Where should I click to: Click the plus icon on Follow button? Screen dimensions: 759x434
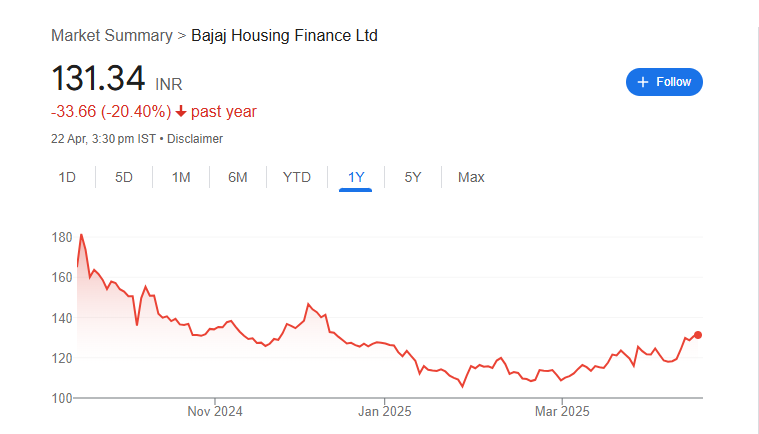coord(643,82)
